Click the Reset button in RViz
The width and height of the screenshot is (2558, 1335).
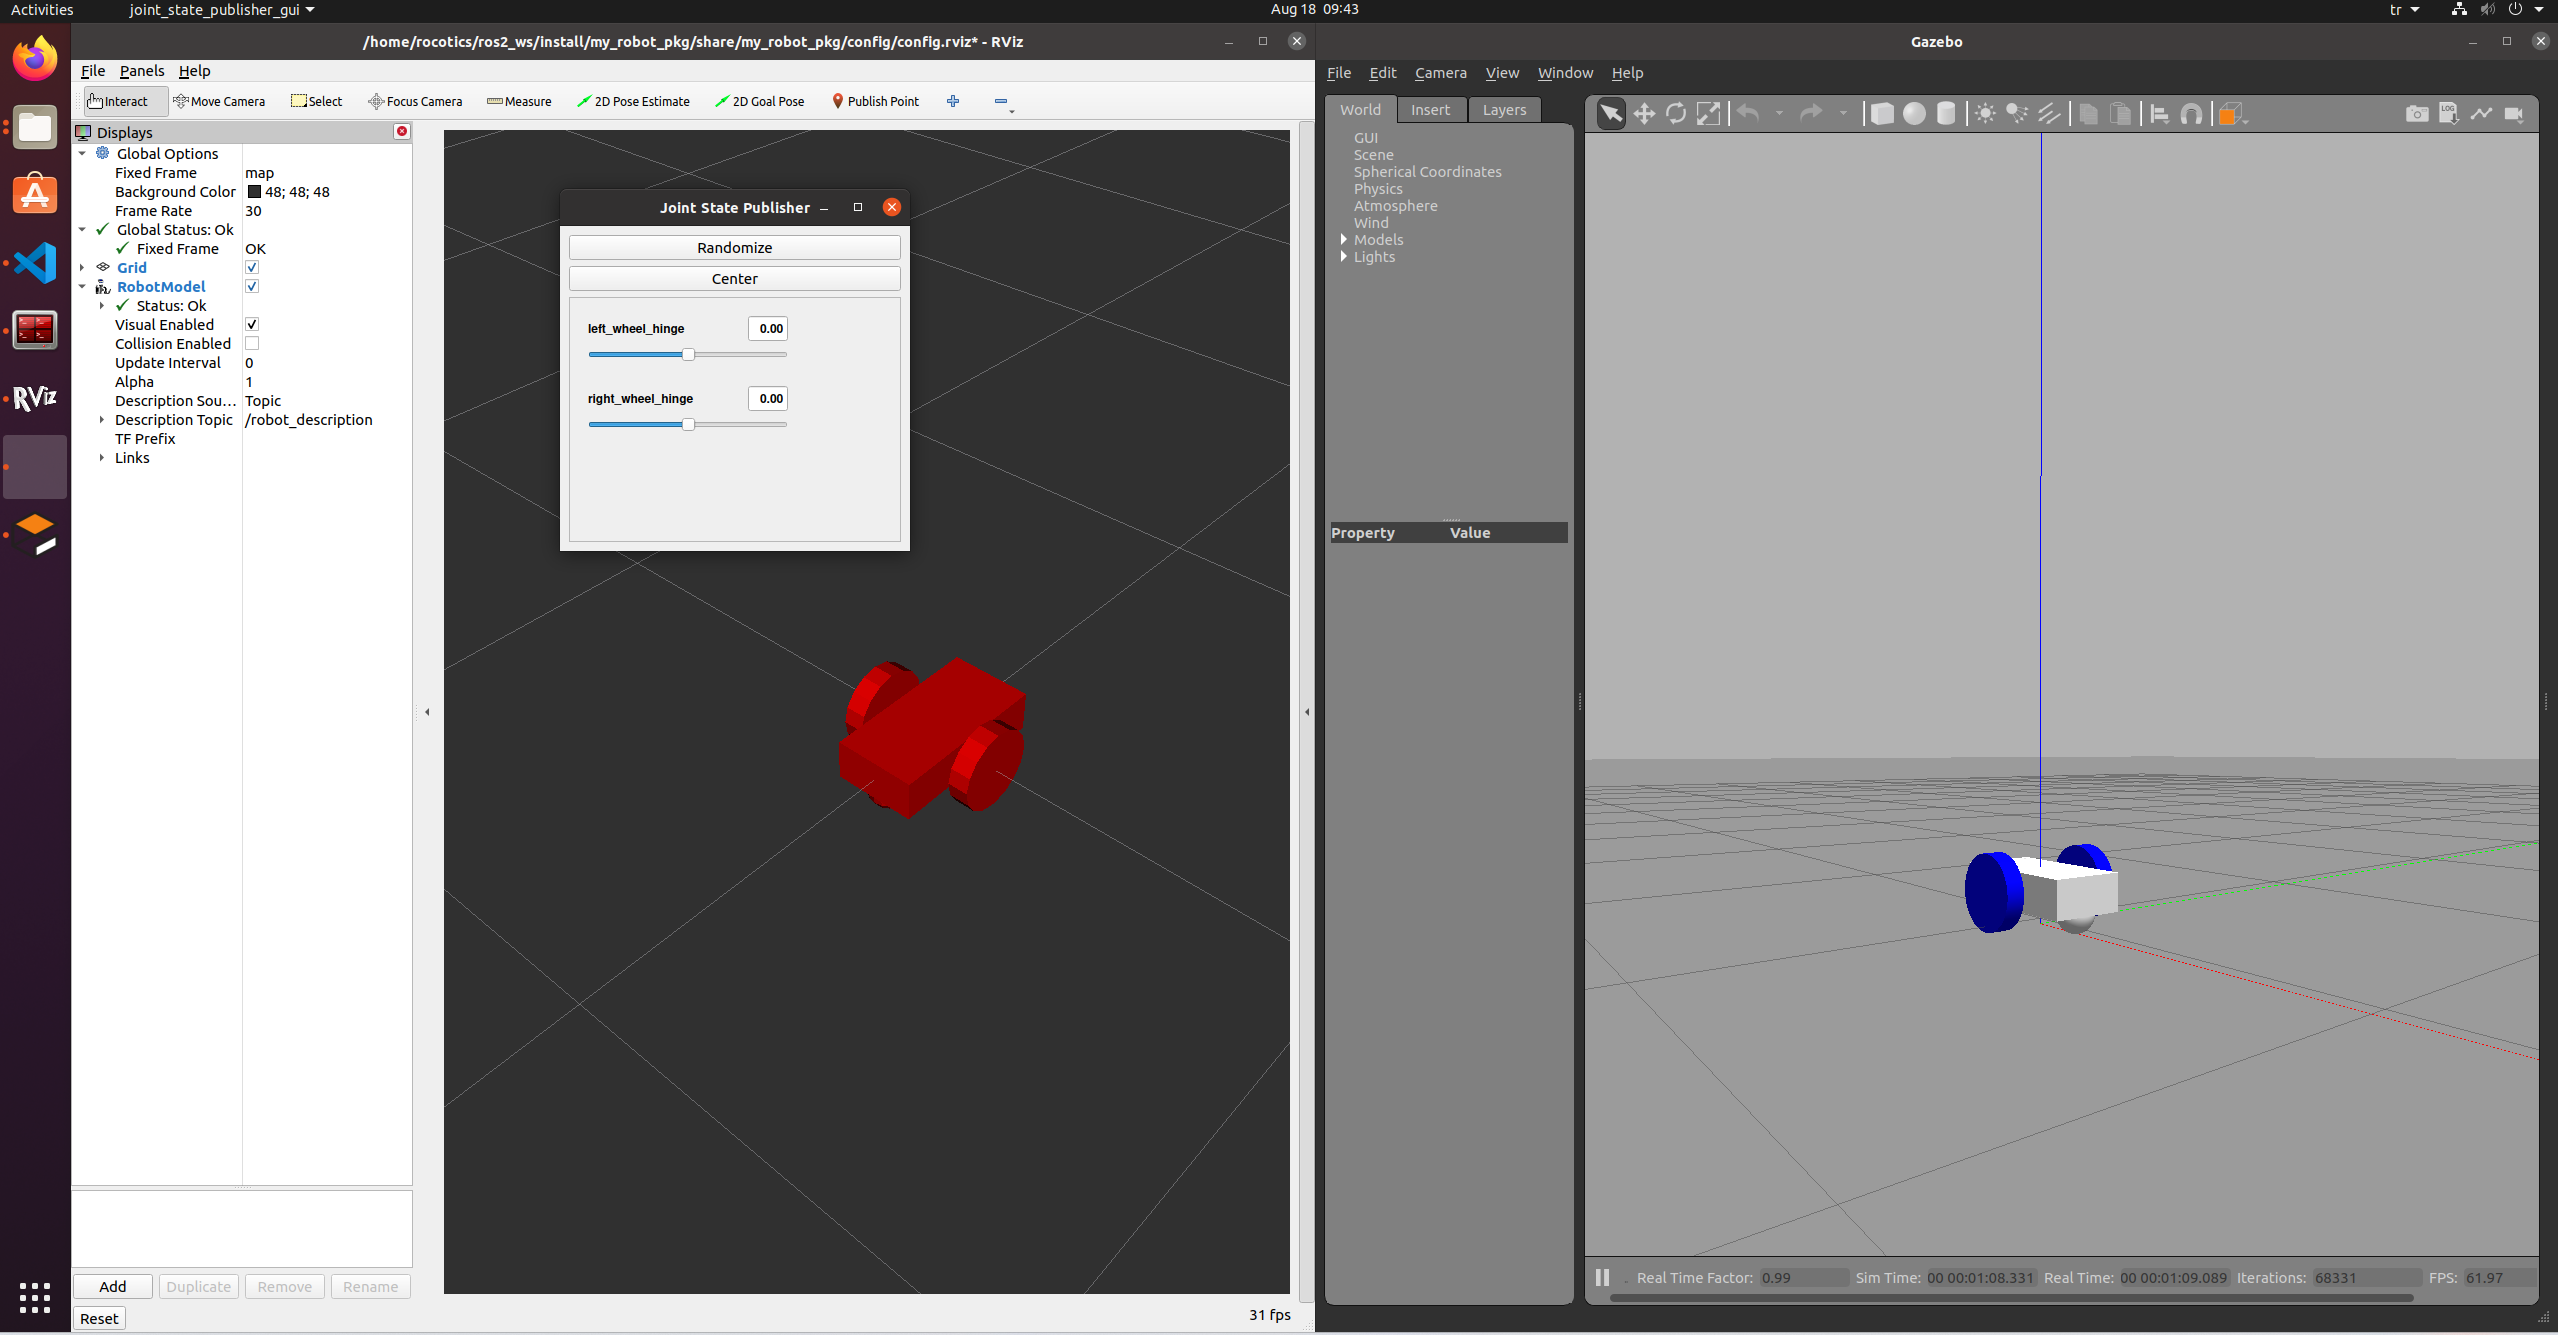(x=99, y=1319)
